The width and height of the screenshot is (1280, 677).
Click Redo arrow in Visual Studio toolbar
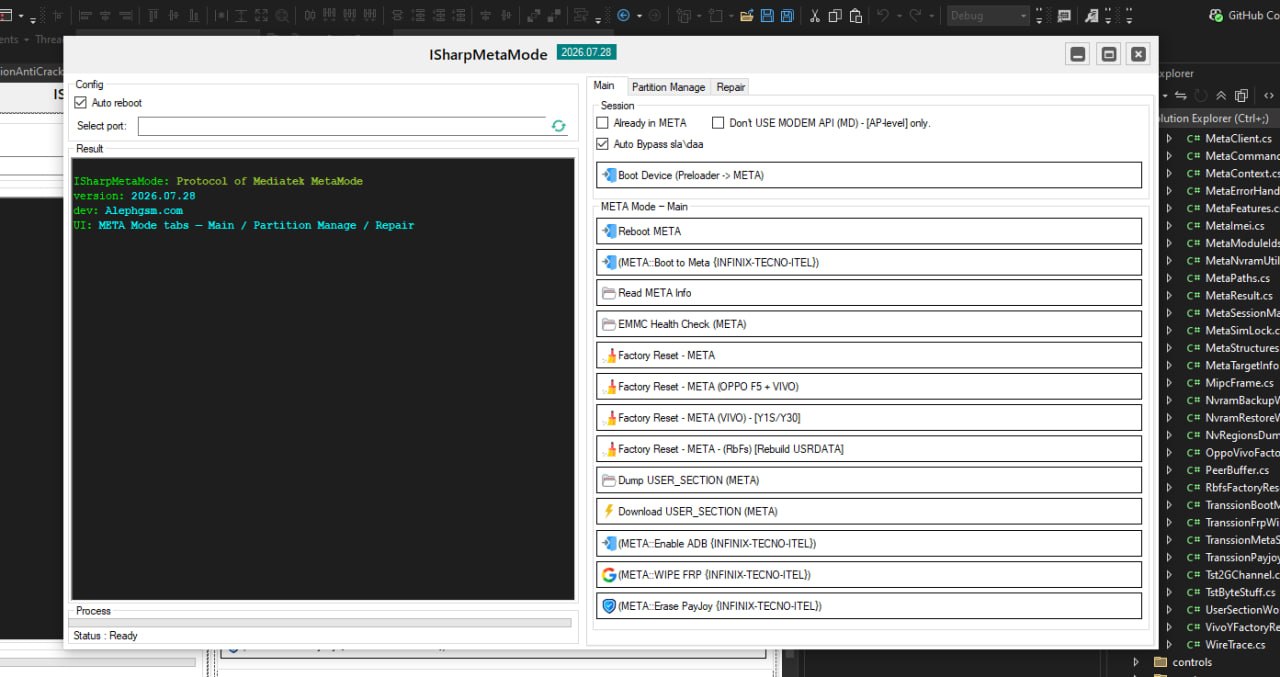(915, 16)
